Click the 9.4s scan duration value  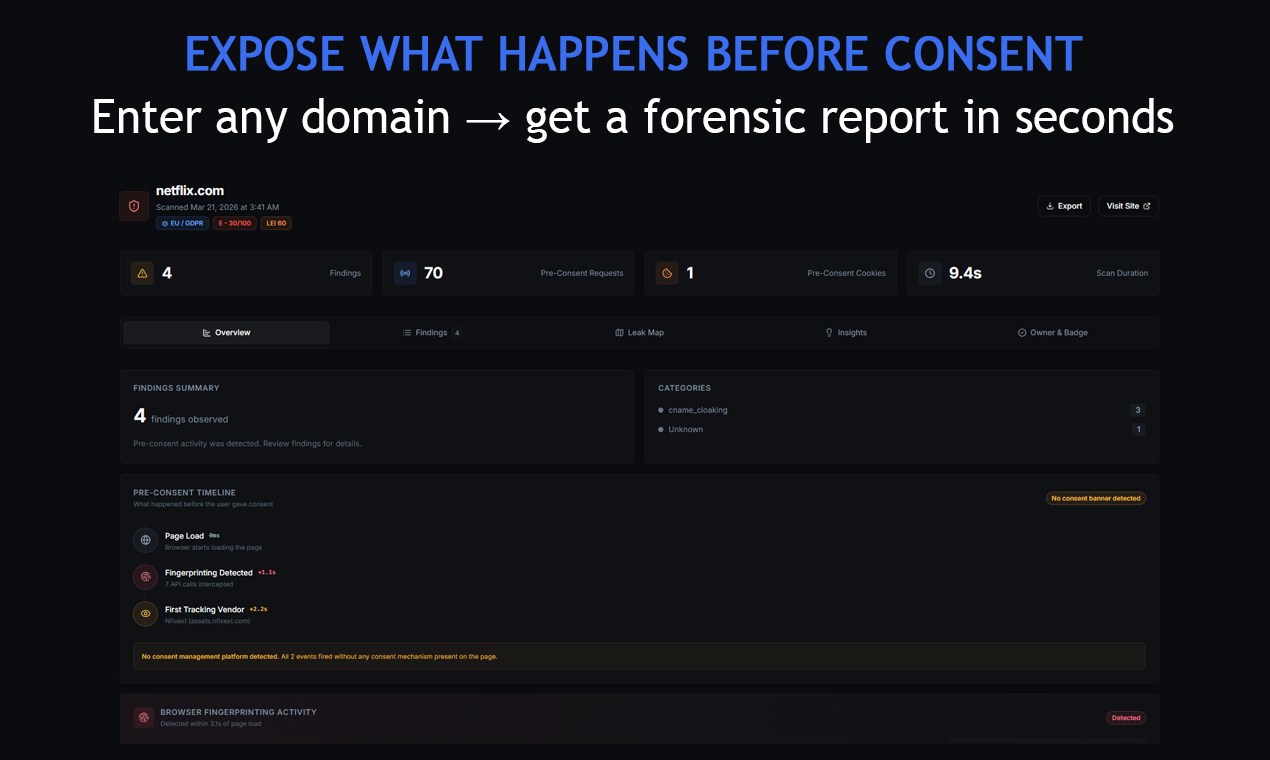(x=965, y=273)
